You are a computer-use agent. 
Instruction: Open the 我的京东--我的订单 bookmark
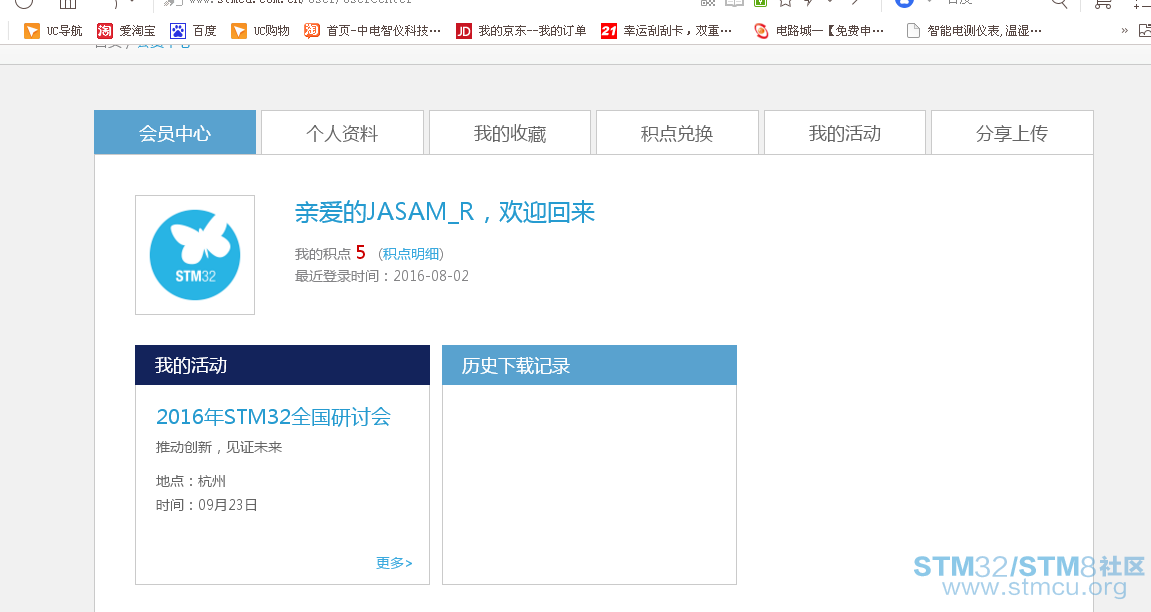tap(521, 31)
